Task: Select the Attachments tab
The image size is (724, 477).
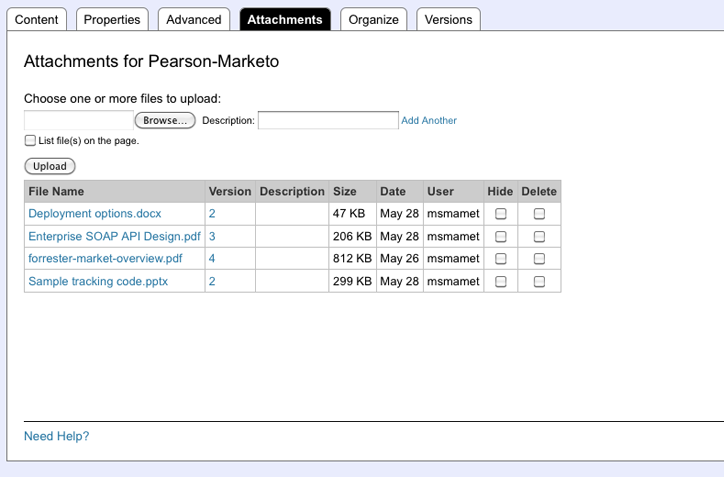Action: [285, 19]
